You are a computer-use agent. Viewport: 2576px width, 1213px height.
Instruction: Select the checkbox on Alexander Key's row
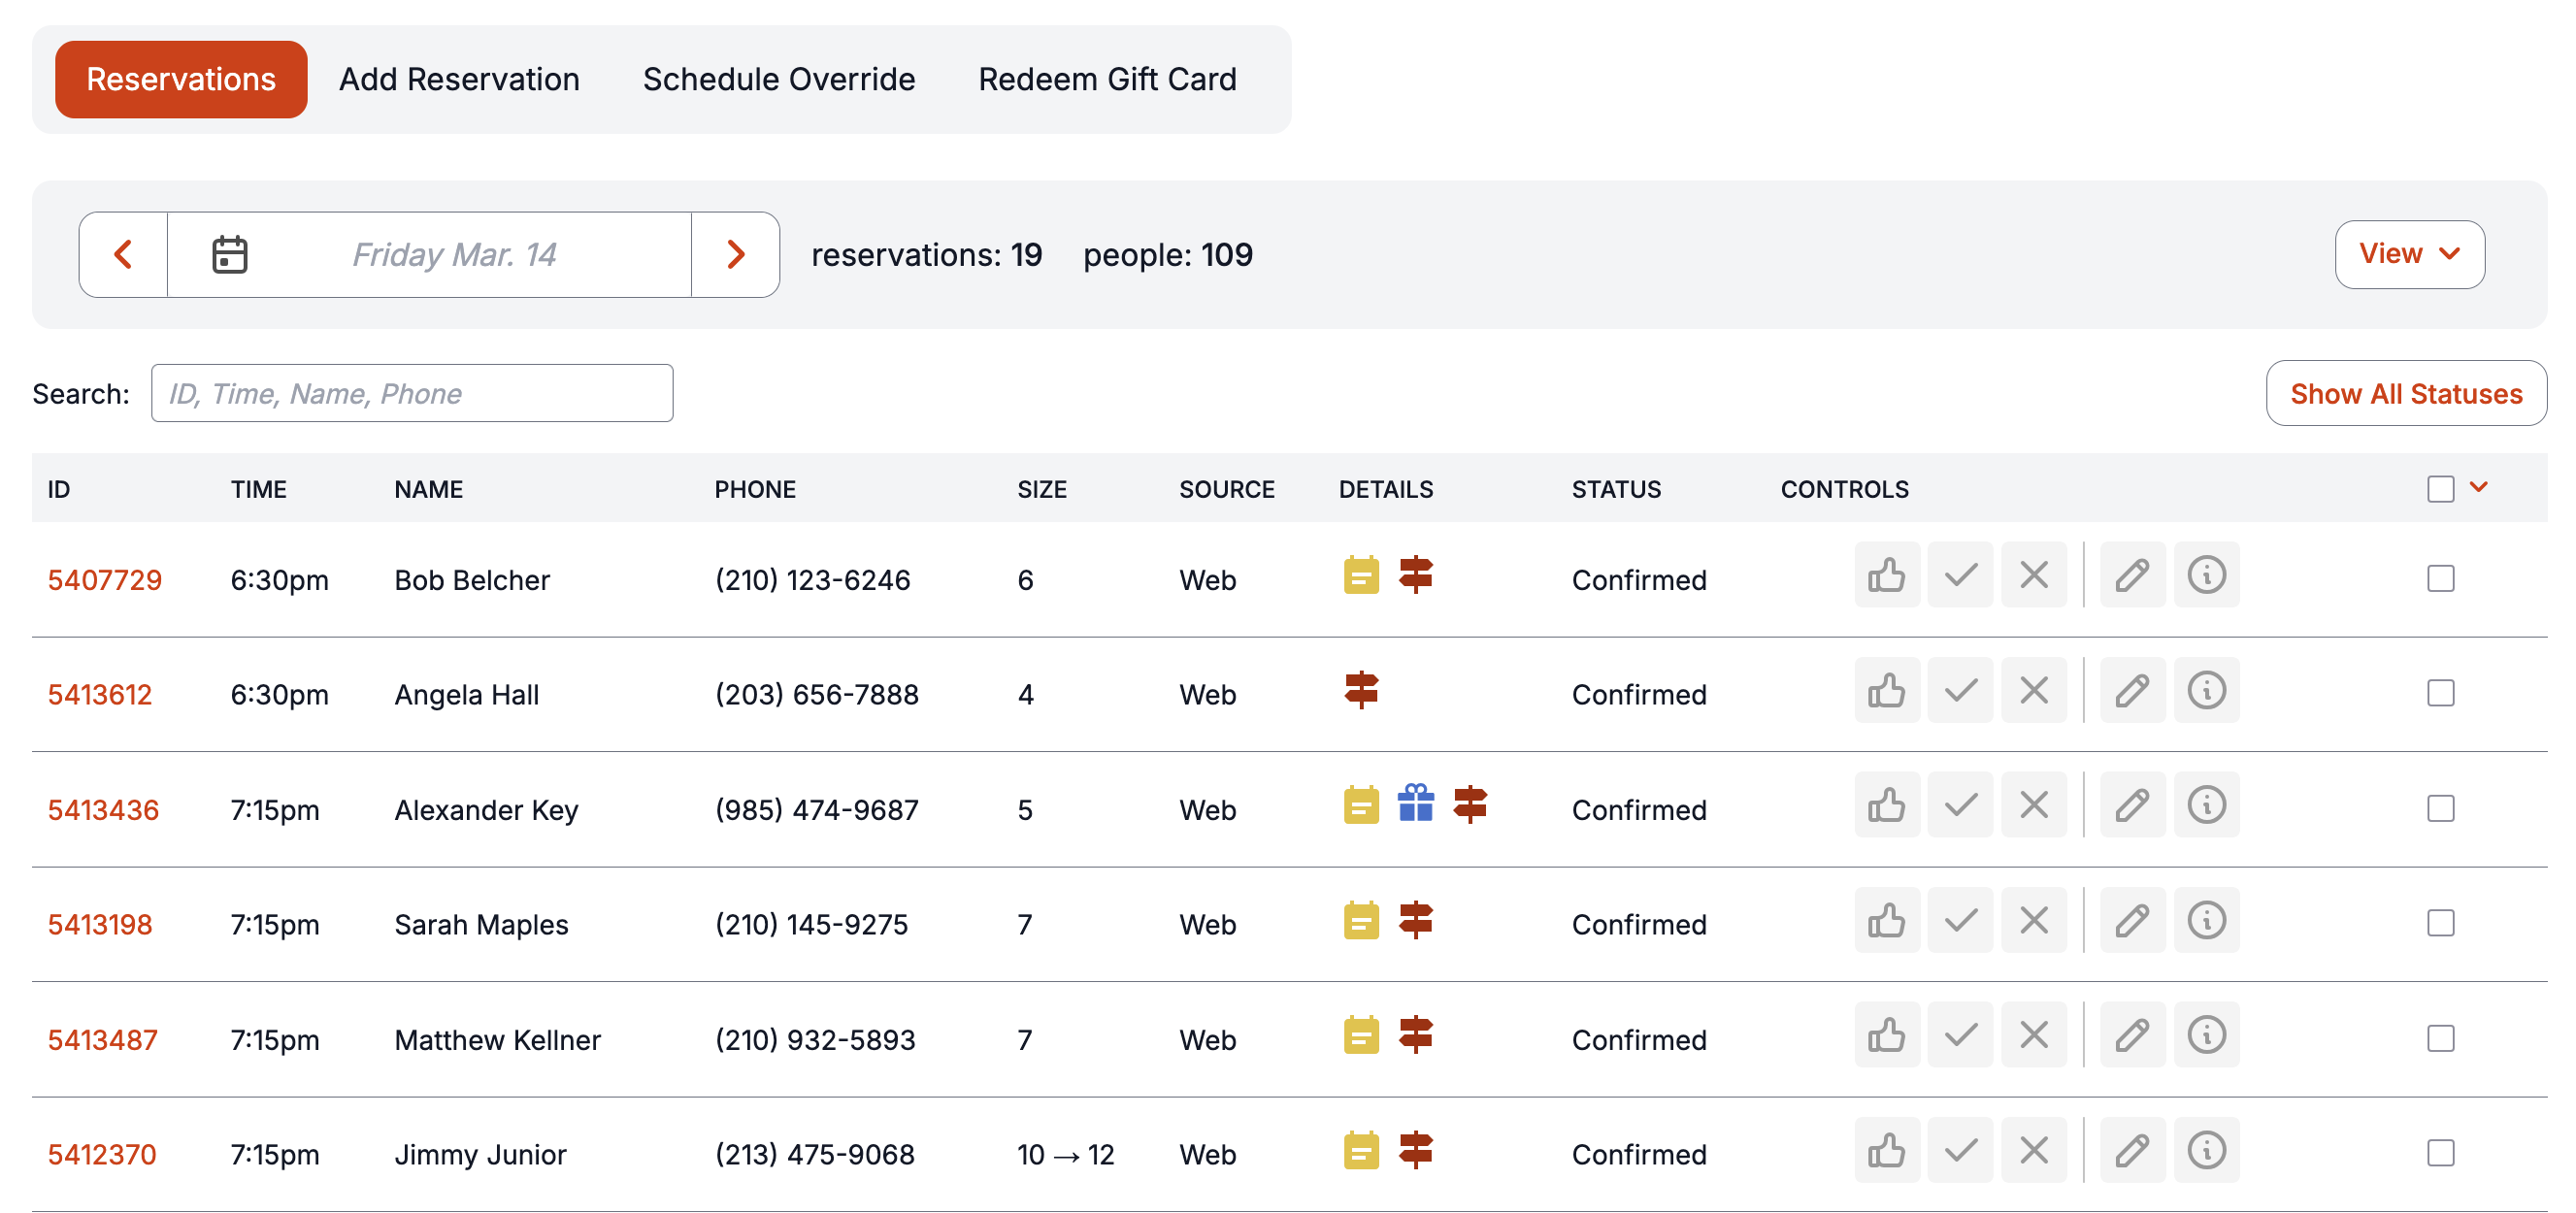[2443, 808]
